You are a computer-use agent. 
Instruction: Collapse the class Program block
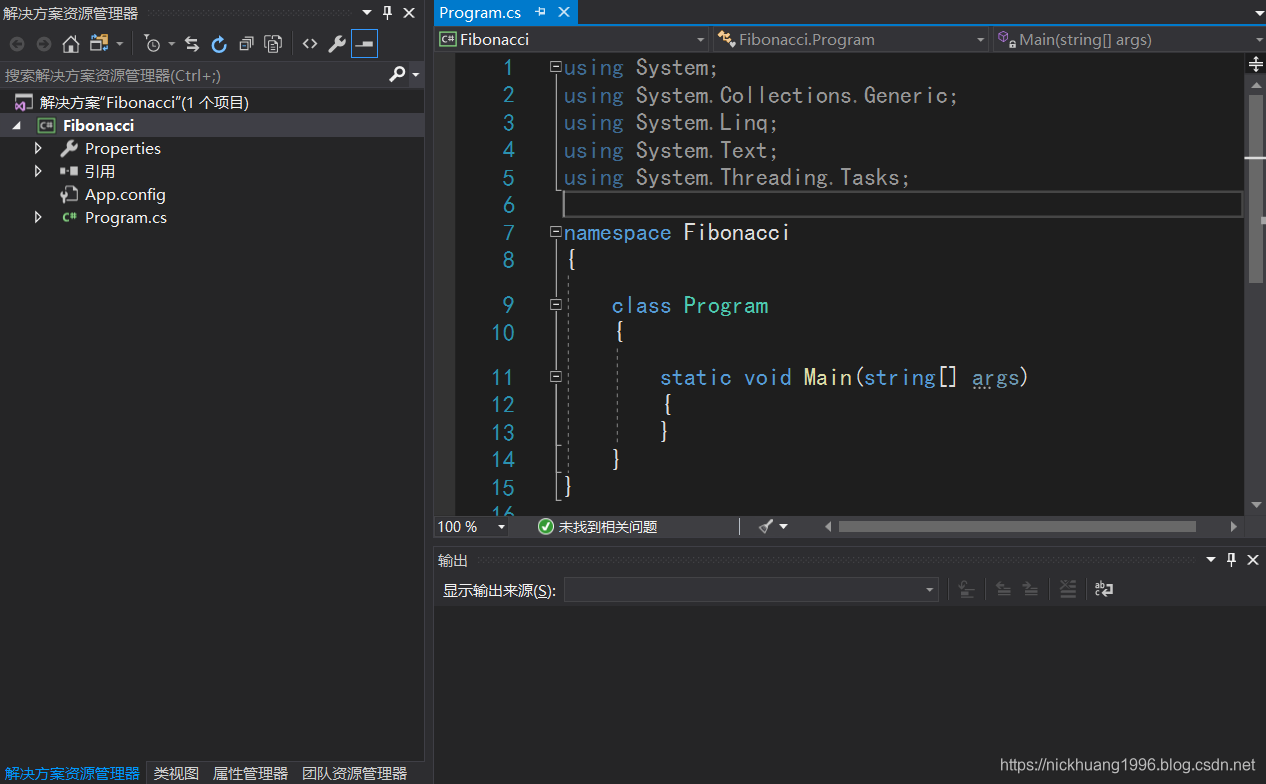pos(555,304)
